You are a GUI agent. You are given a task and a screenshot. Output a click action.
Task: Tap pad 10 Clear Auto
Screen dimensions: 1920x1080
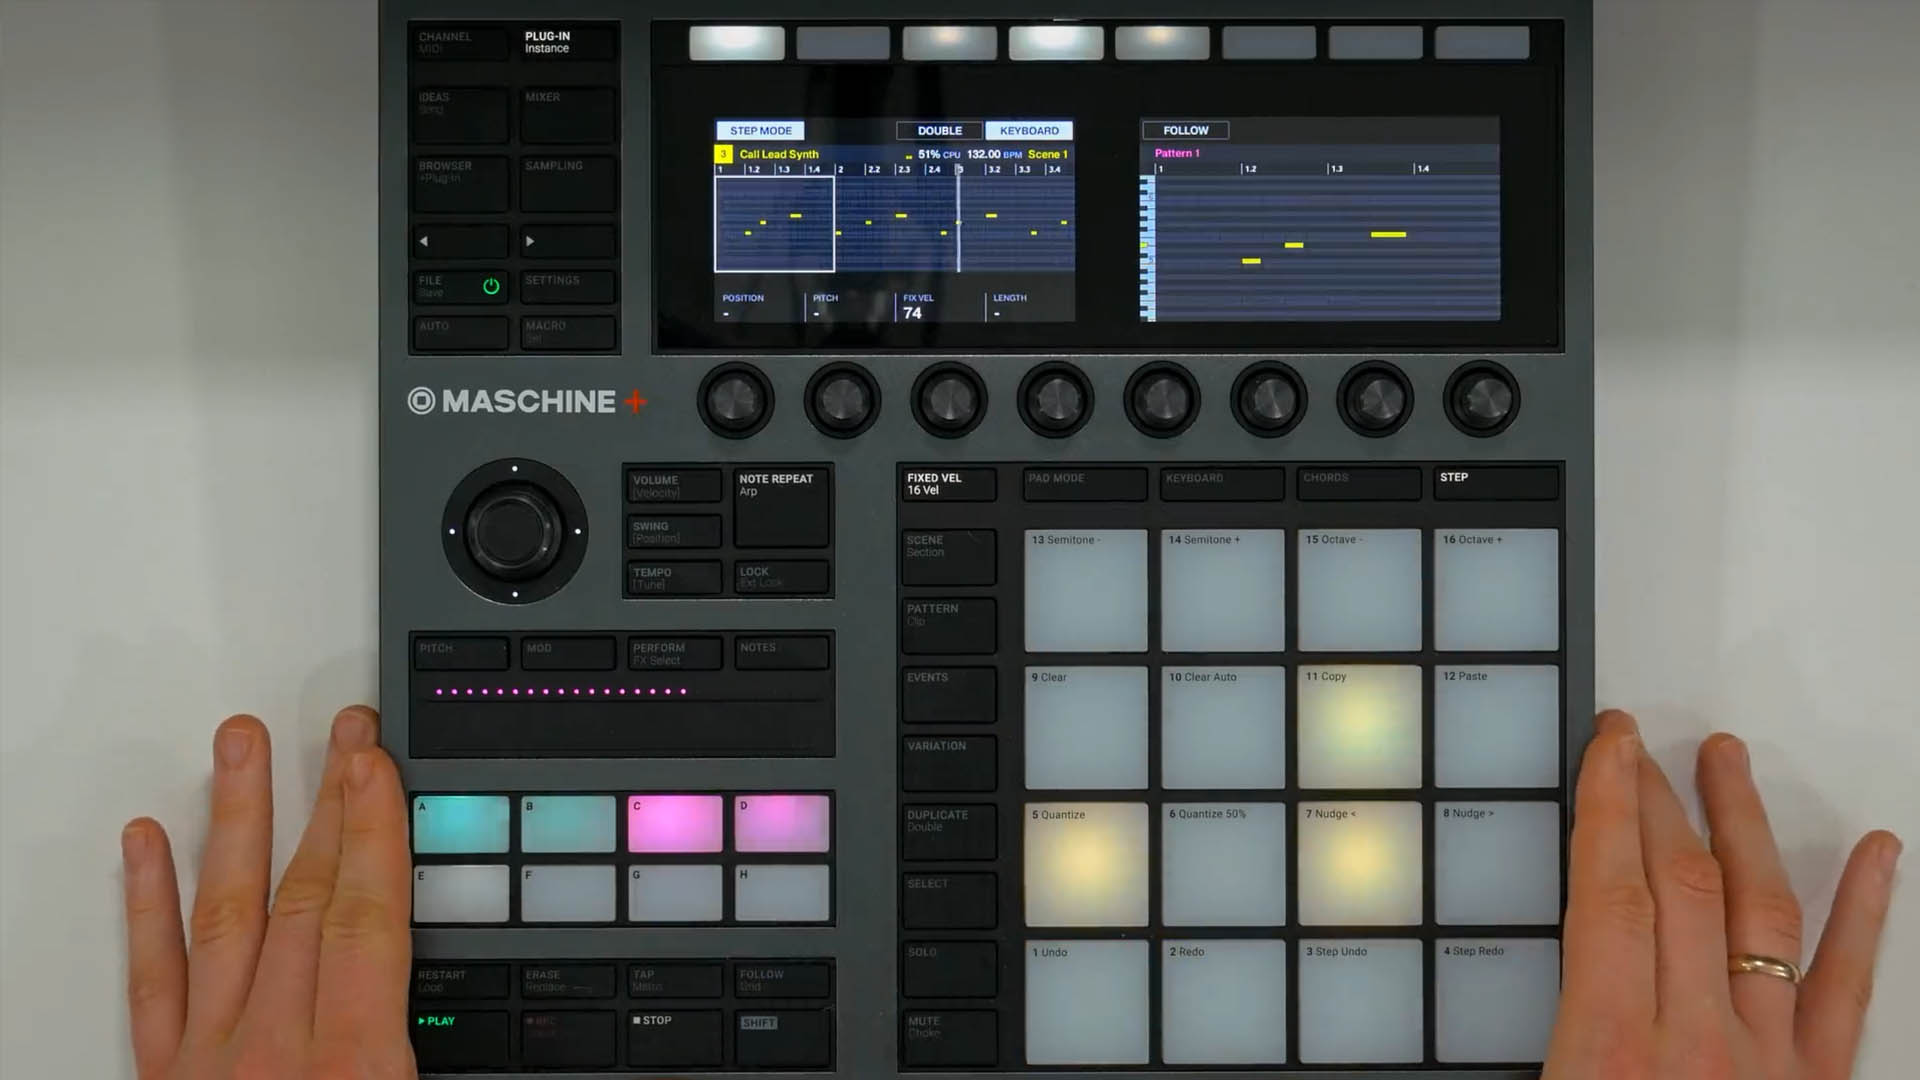point(1223,727)
